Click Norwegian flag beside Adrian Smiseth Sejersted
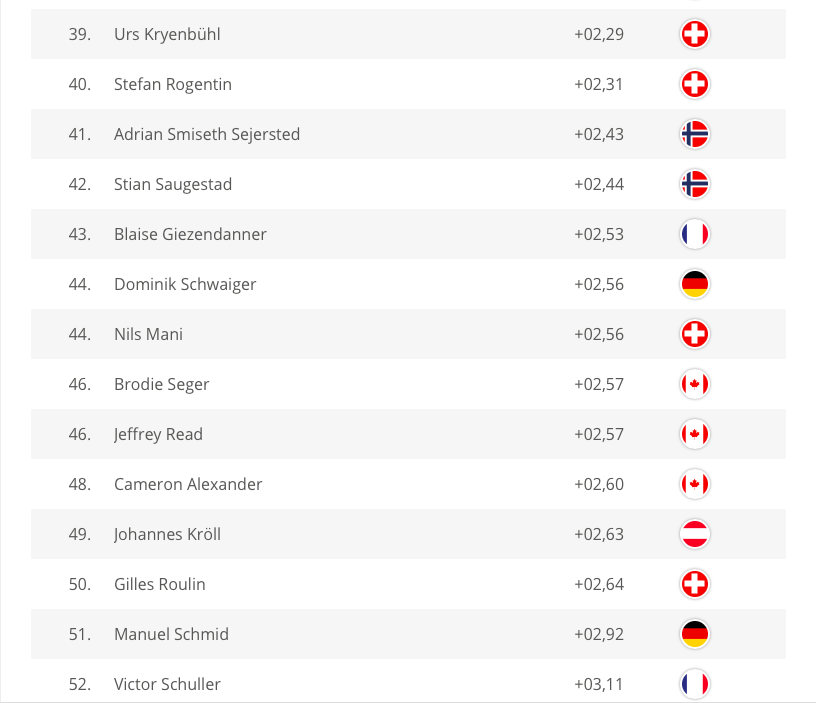Screen dimensions: 816x703 coord(694,134)
